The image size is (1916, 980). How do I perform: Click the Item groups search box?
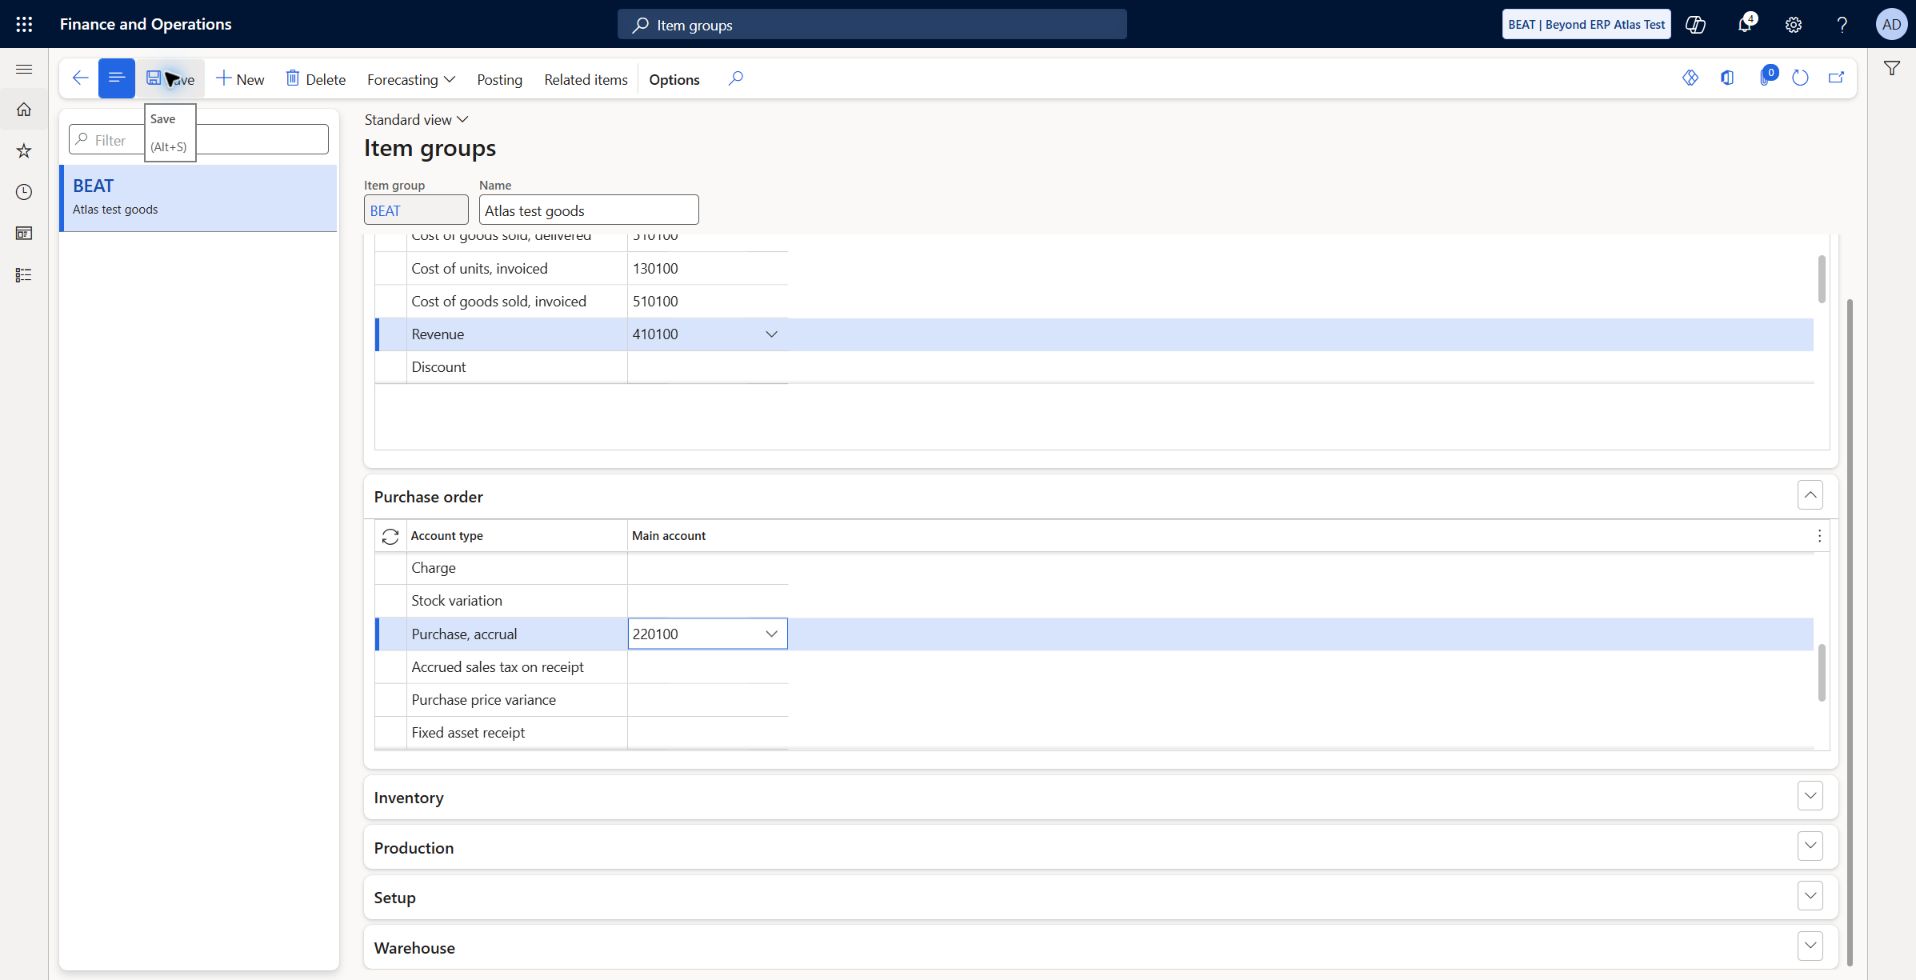872,24
